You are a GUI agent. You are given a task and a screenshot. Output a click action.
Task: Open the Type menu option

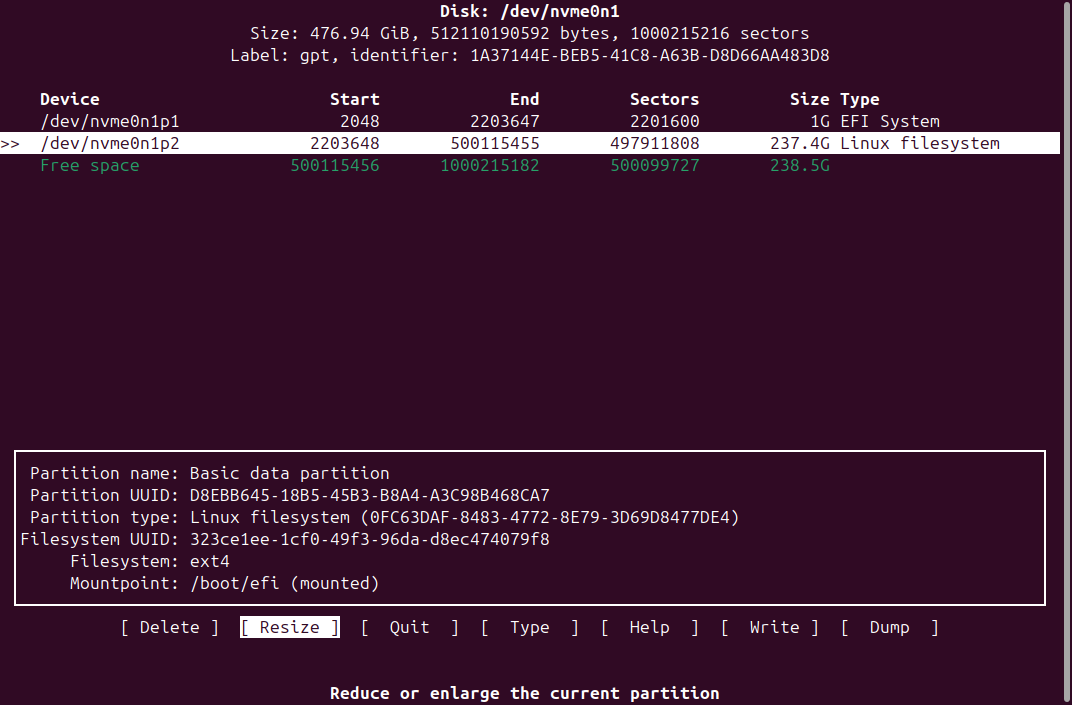point(529,627)
